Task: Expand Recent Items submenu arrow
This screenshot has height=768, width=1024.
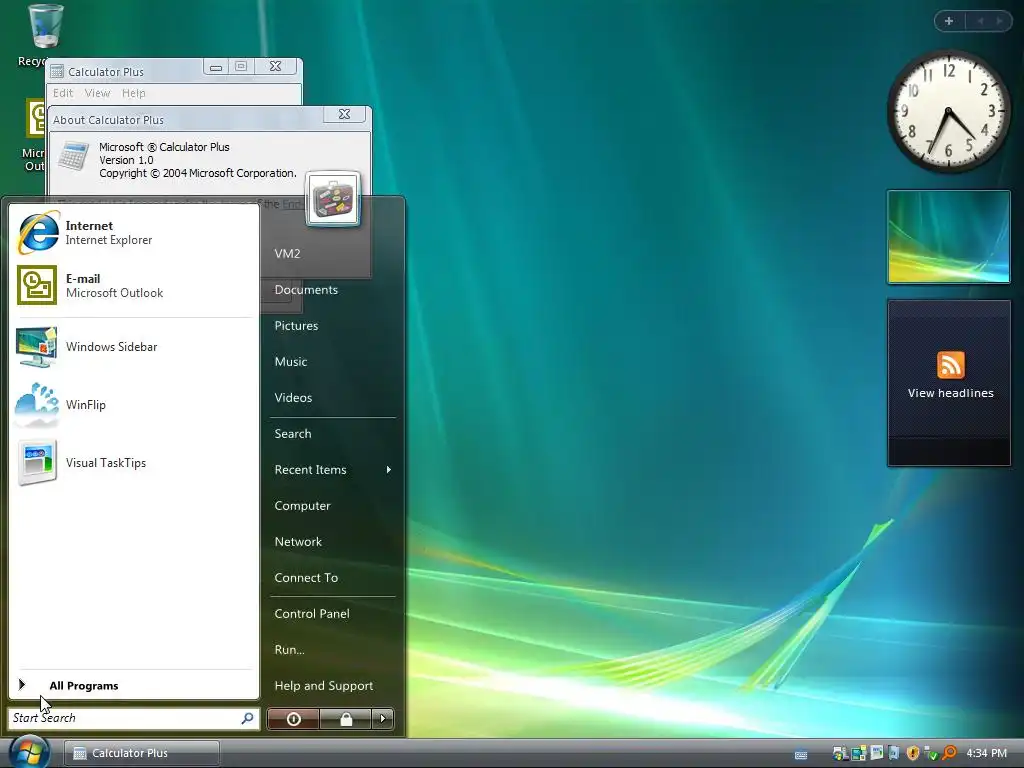Action: 389,470
